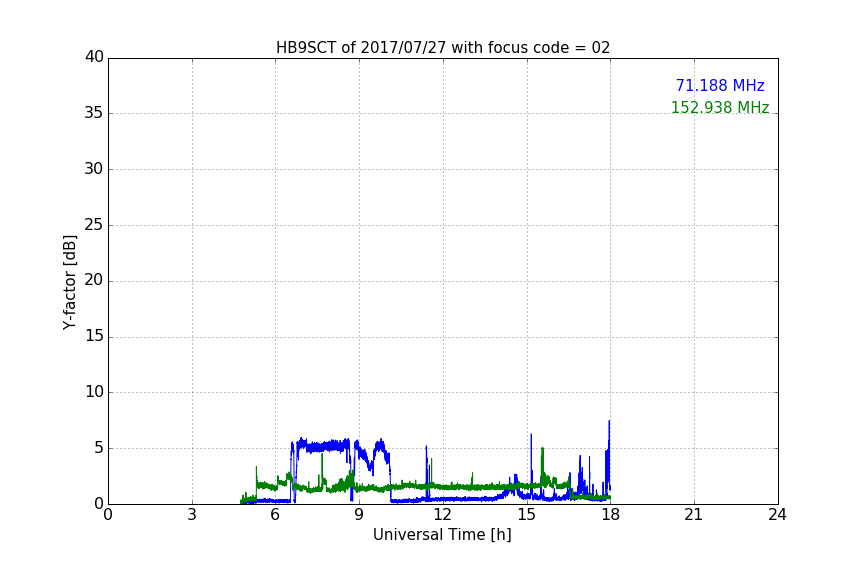Click the y-axis tick label "10"
The image size is (864, 576).
pyautogui.click(x=94, y=392)
